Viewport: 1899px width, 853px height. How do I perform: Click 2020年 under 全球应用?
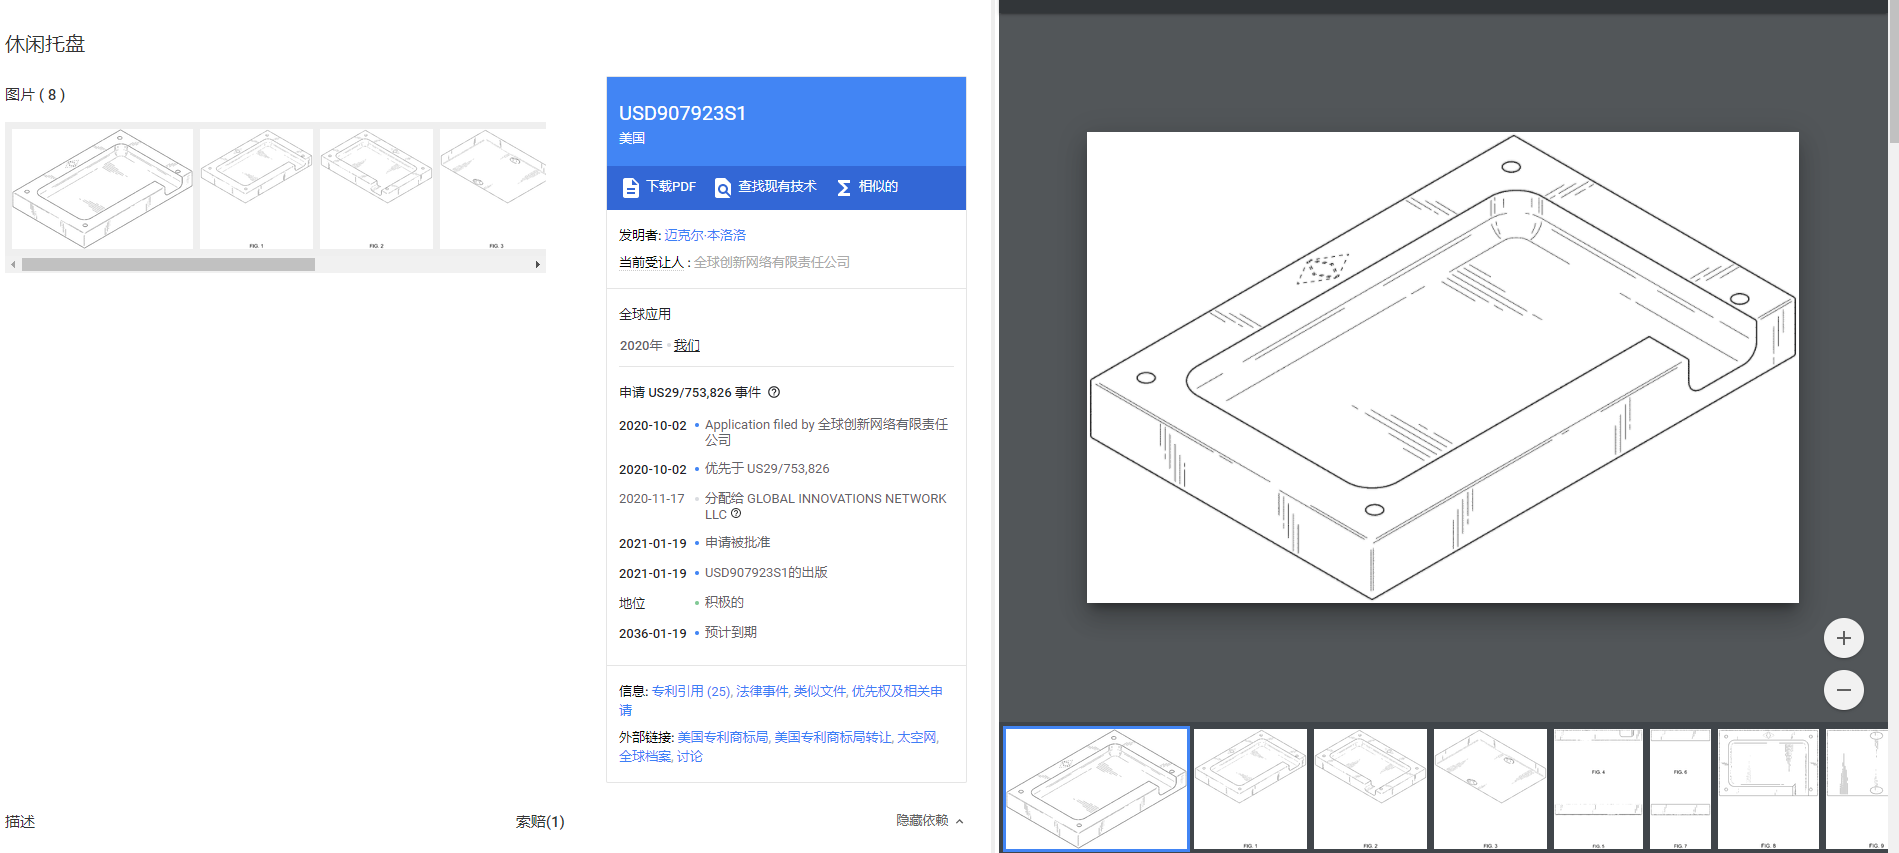(641, 345)
